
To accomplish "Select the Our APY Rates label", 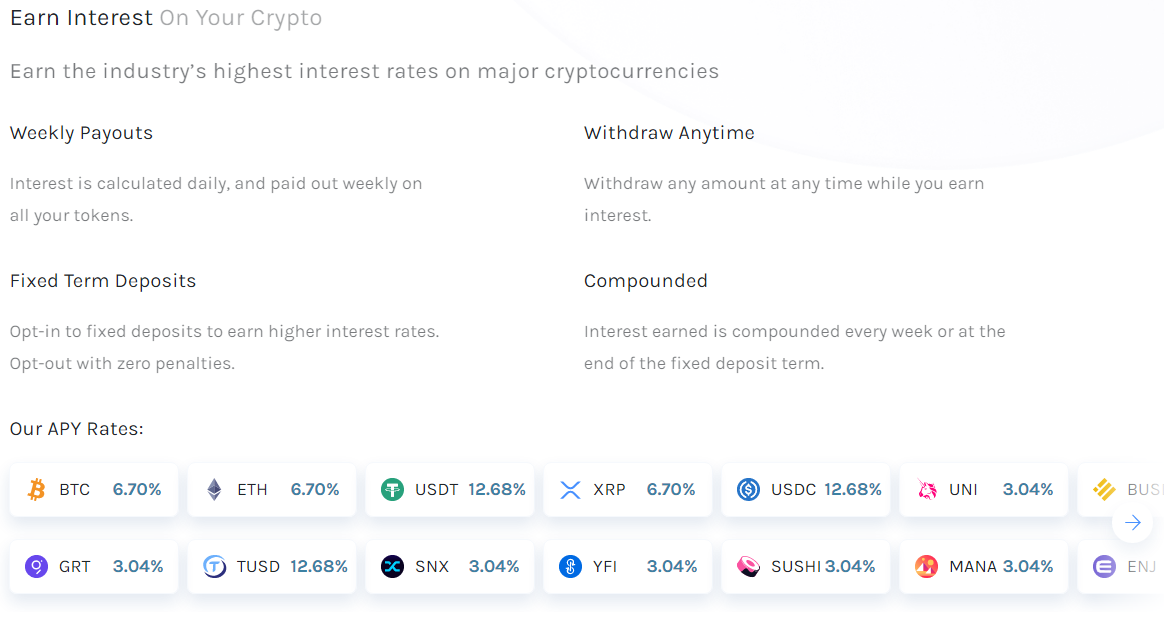I will pyautogui.click(x=76, y=428).
